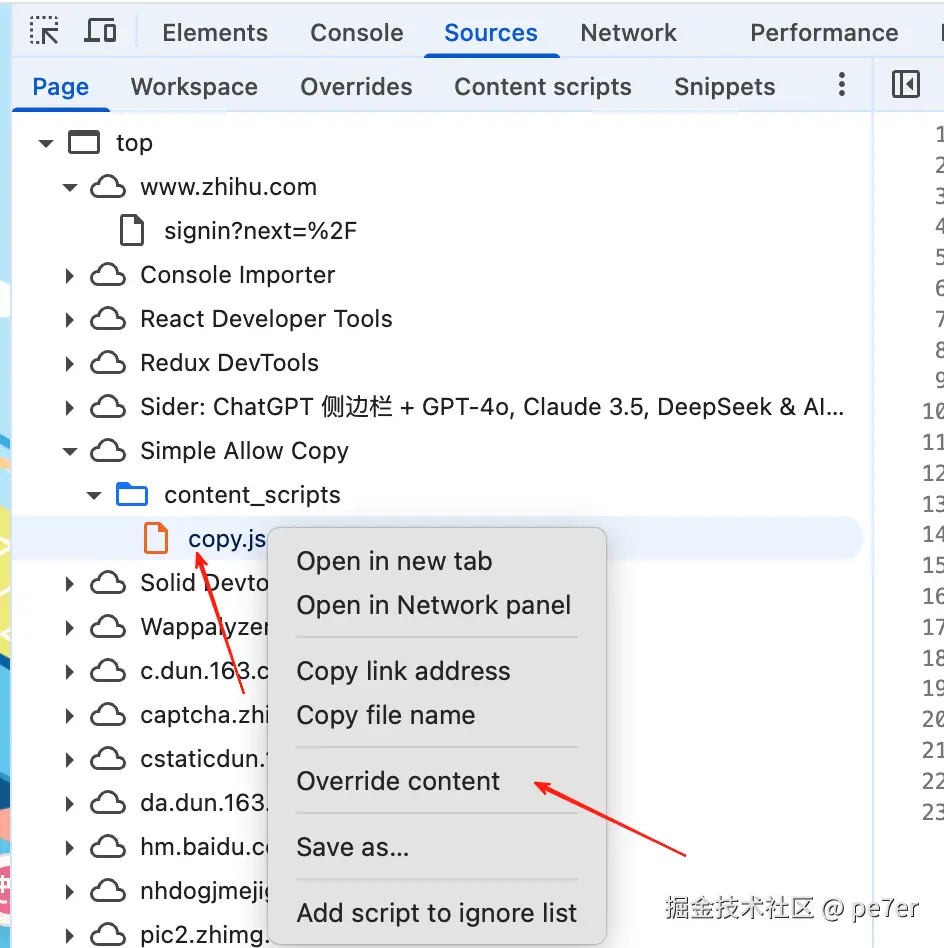The height and width of the screenshot is (948, 944).
Task: Expand the Console Importer node
Action: pos(70,276)
